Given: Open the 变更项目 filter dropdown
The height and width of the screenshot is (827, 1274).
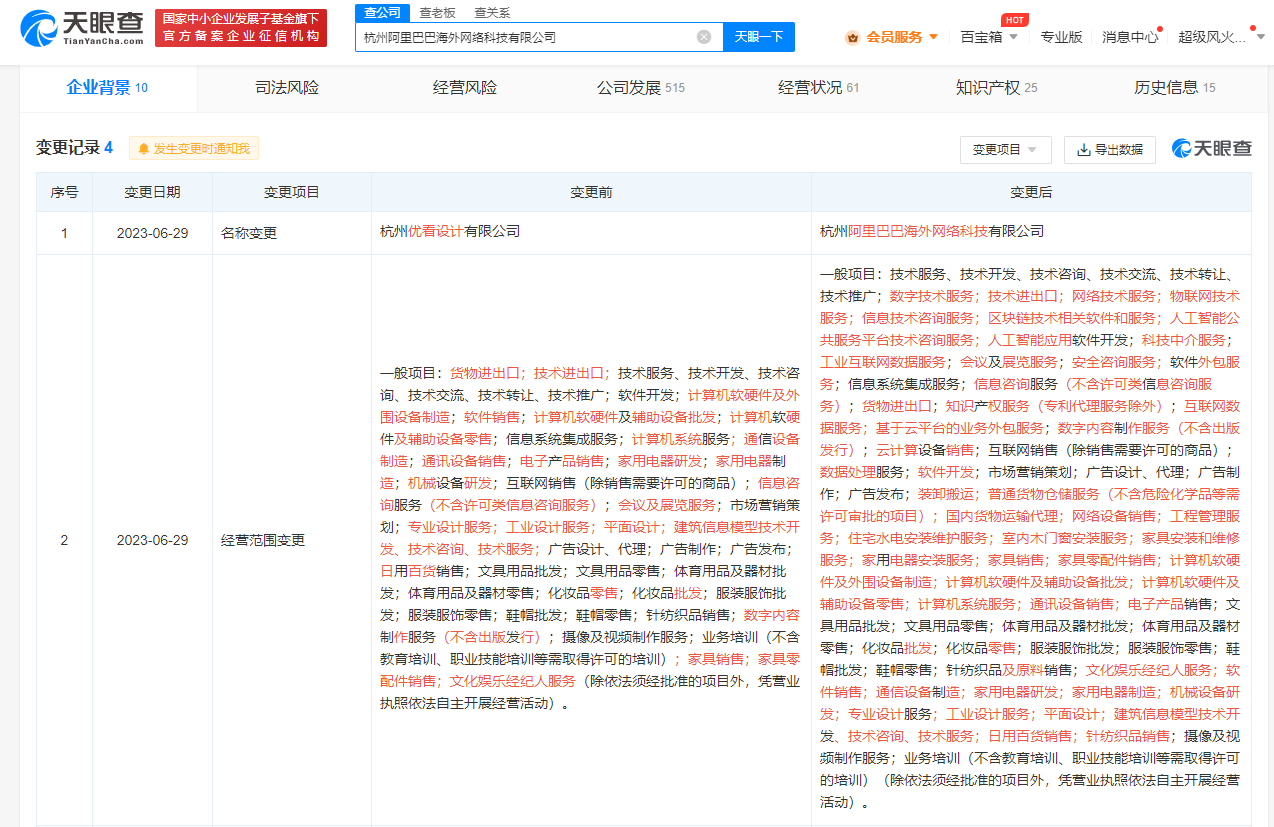Looking at the screenshot, I should (x=1005, y=150).
